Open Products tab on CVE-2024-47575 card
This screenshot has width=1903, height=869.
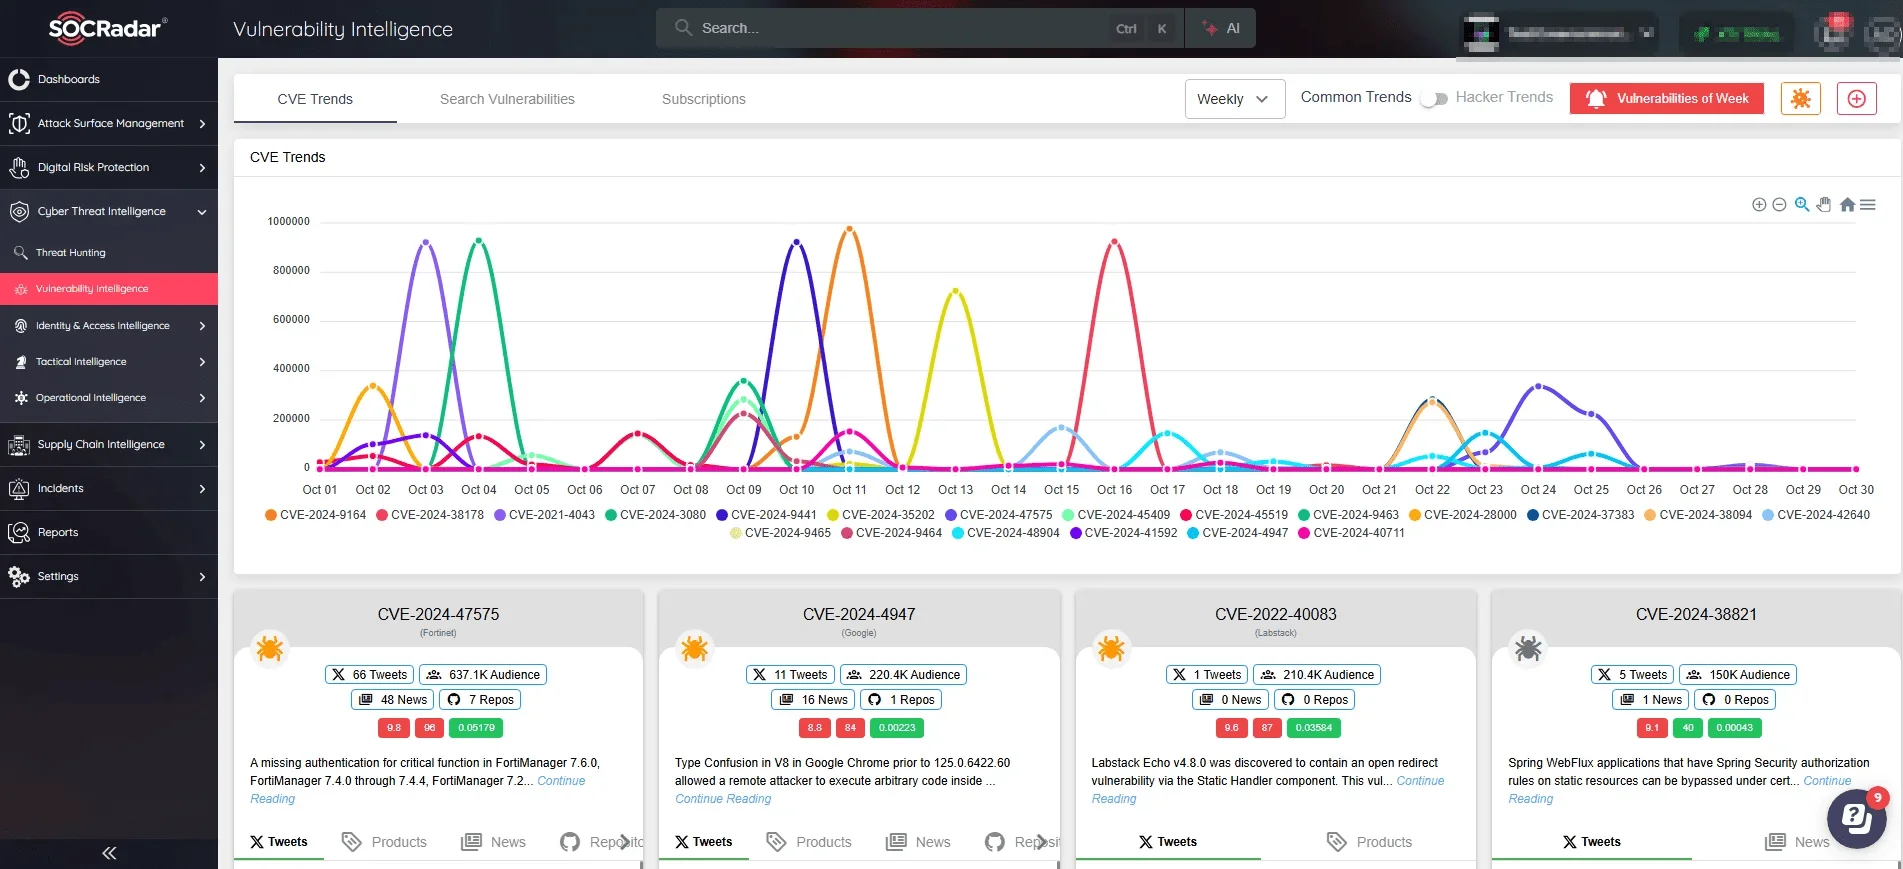click(384, 842)
